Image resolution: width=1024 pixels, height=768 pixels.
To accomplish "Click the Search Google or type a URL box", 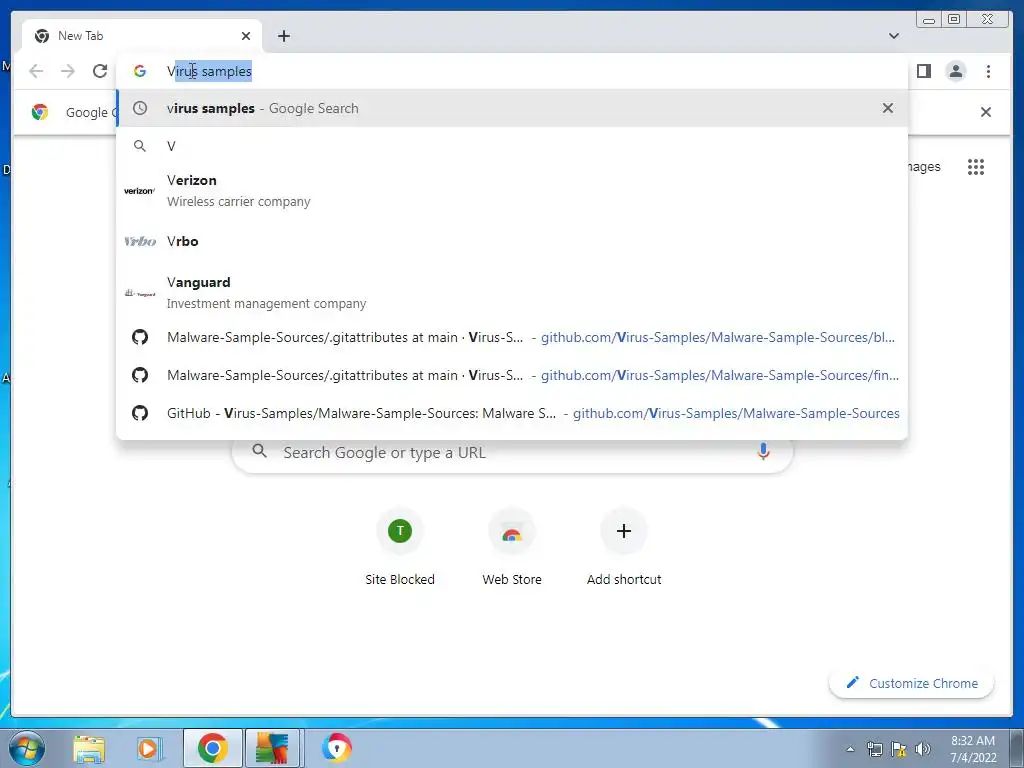I will pos(513,452).
